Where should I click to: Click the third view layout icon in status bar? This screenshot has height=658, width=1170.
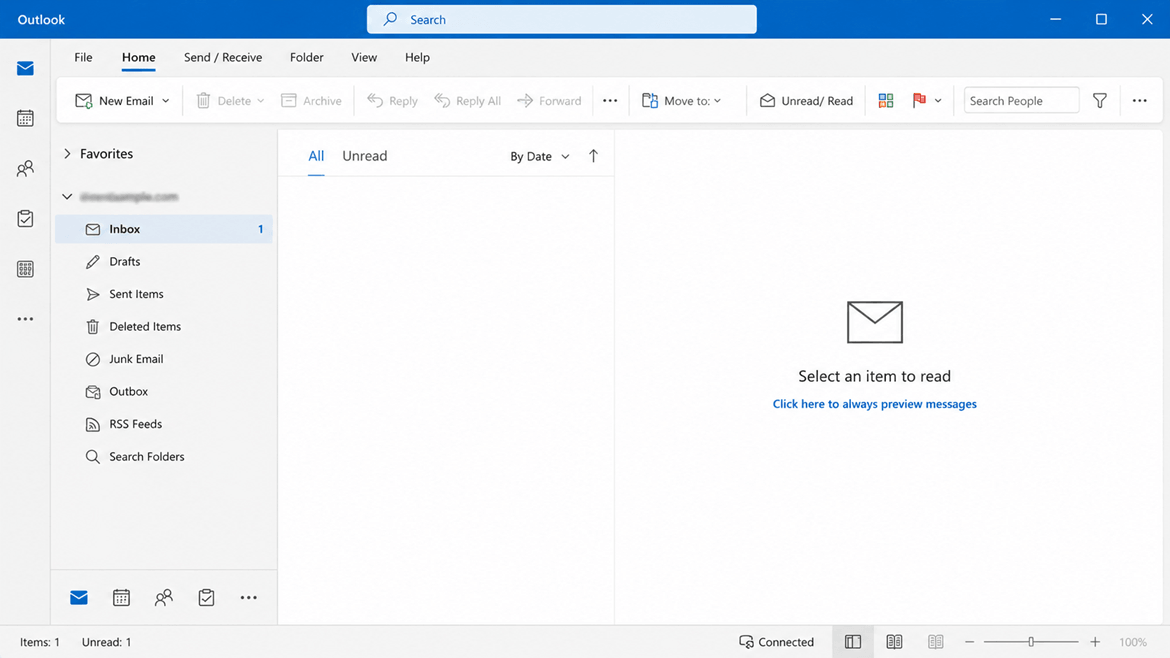point(936,642)
